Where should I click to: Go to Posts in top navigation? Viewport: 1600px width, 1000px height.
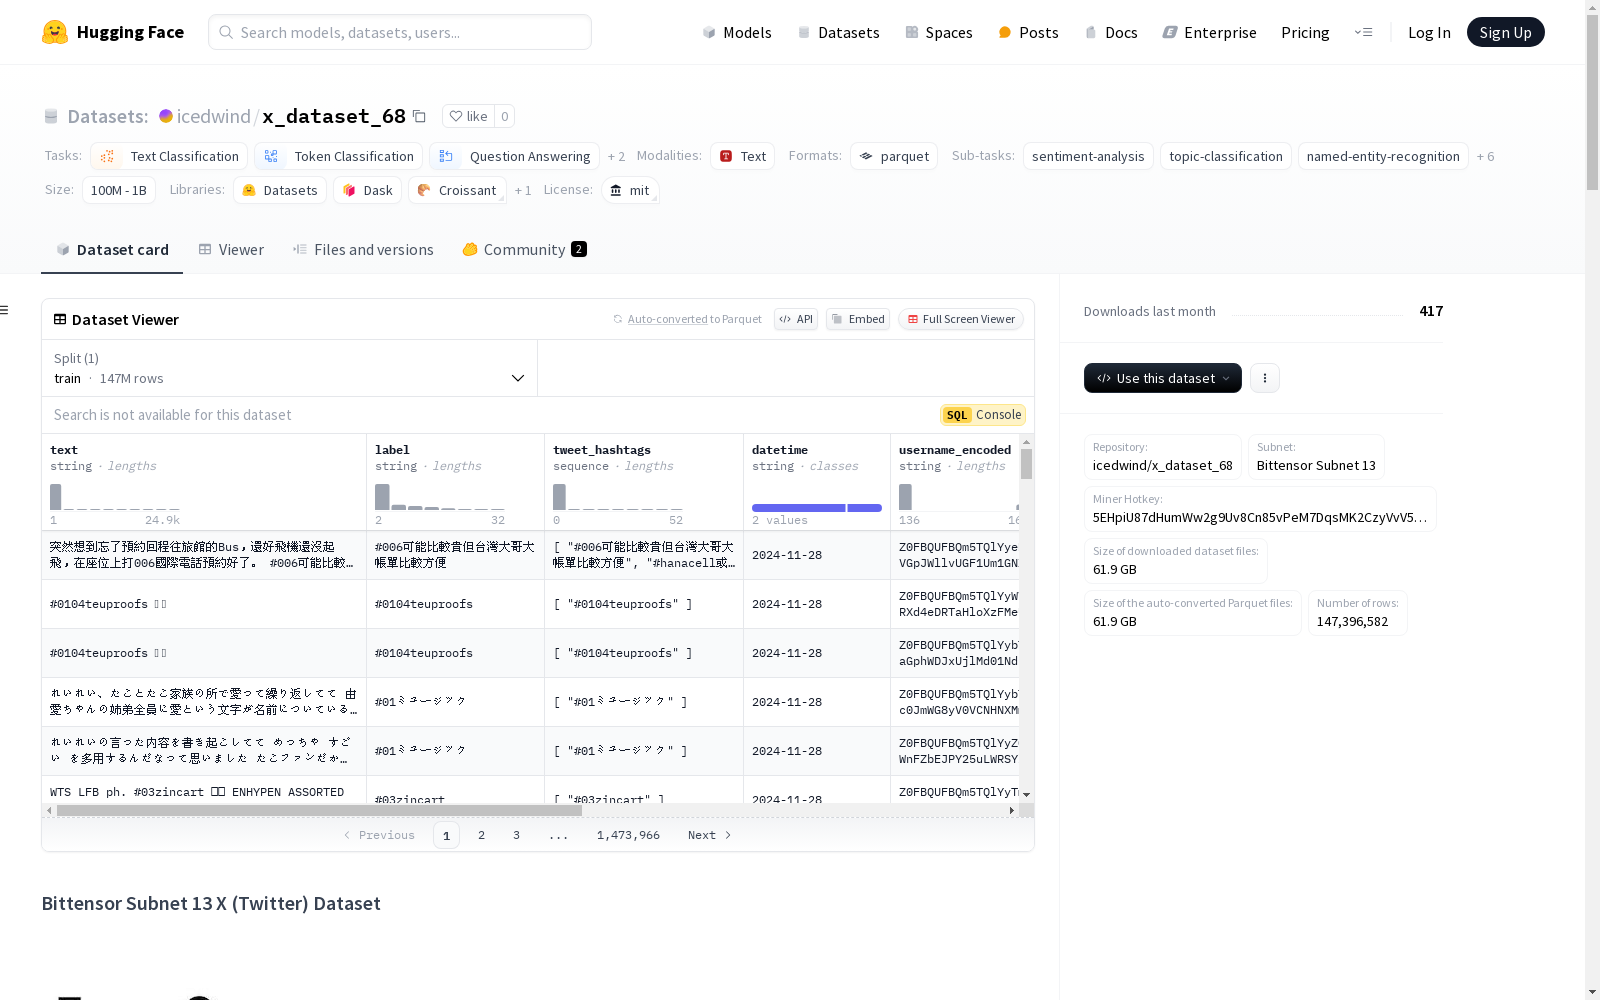click(1028, 32)
